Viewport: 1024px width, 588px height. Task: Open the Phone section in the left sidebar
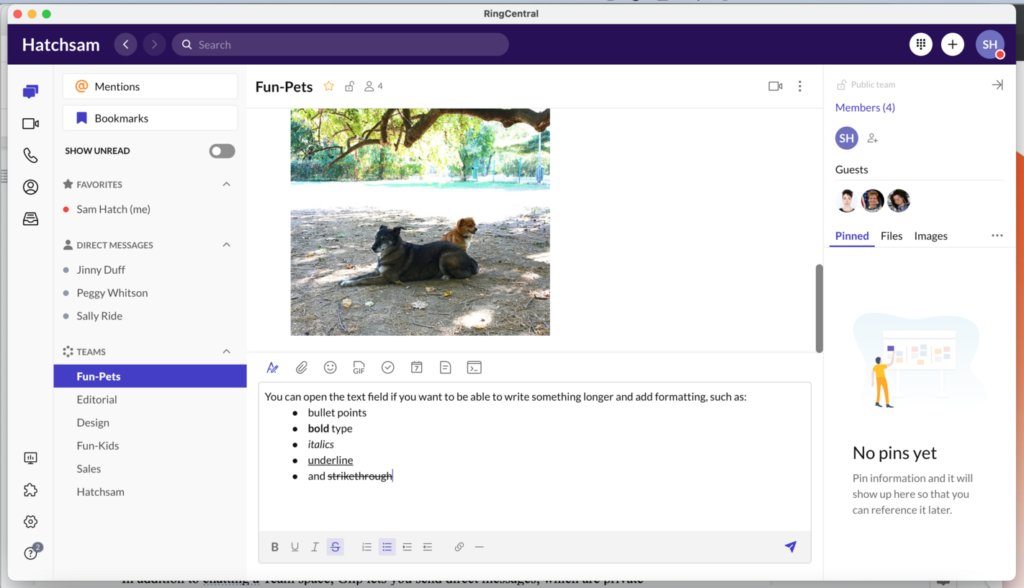point(30,155)
